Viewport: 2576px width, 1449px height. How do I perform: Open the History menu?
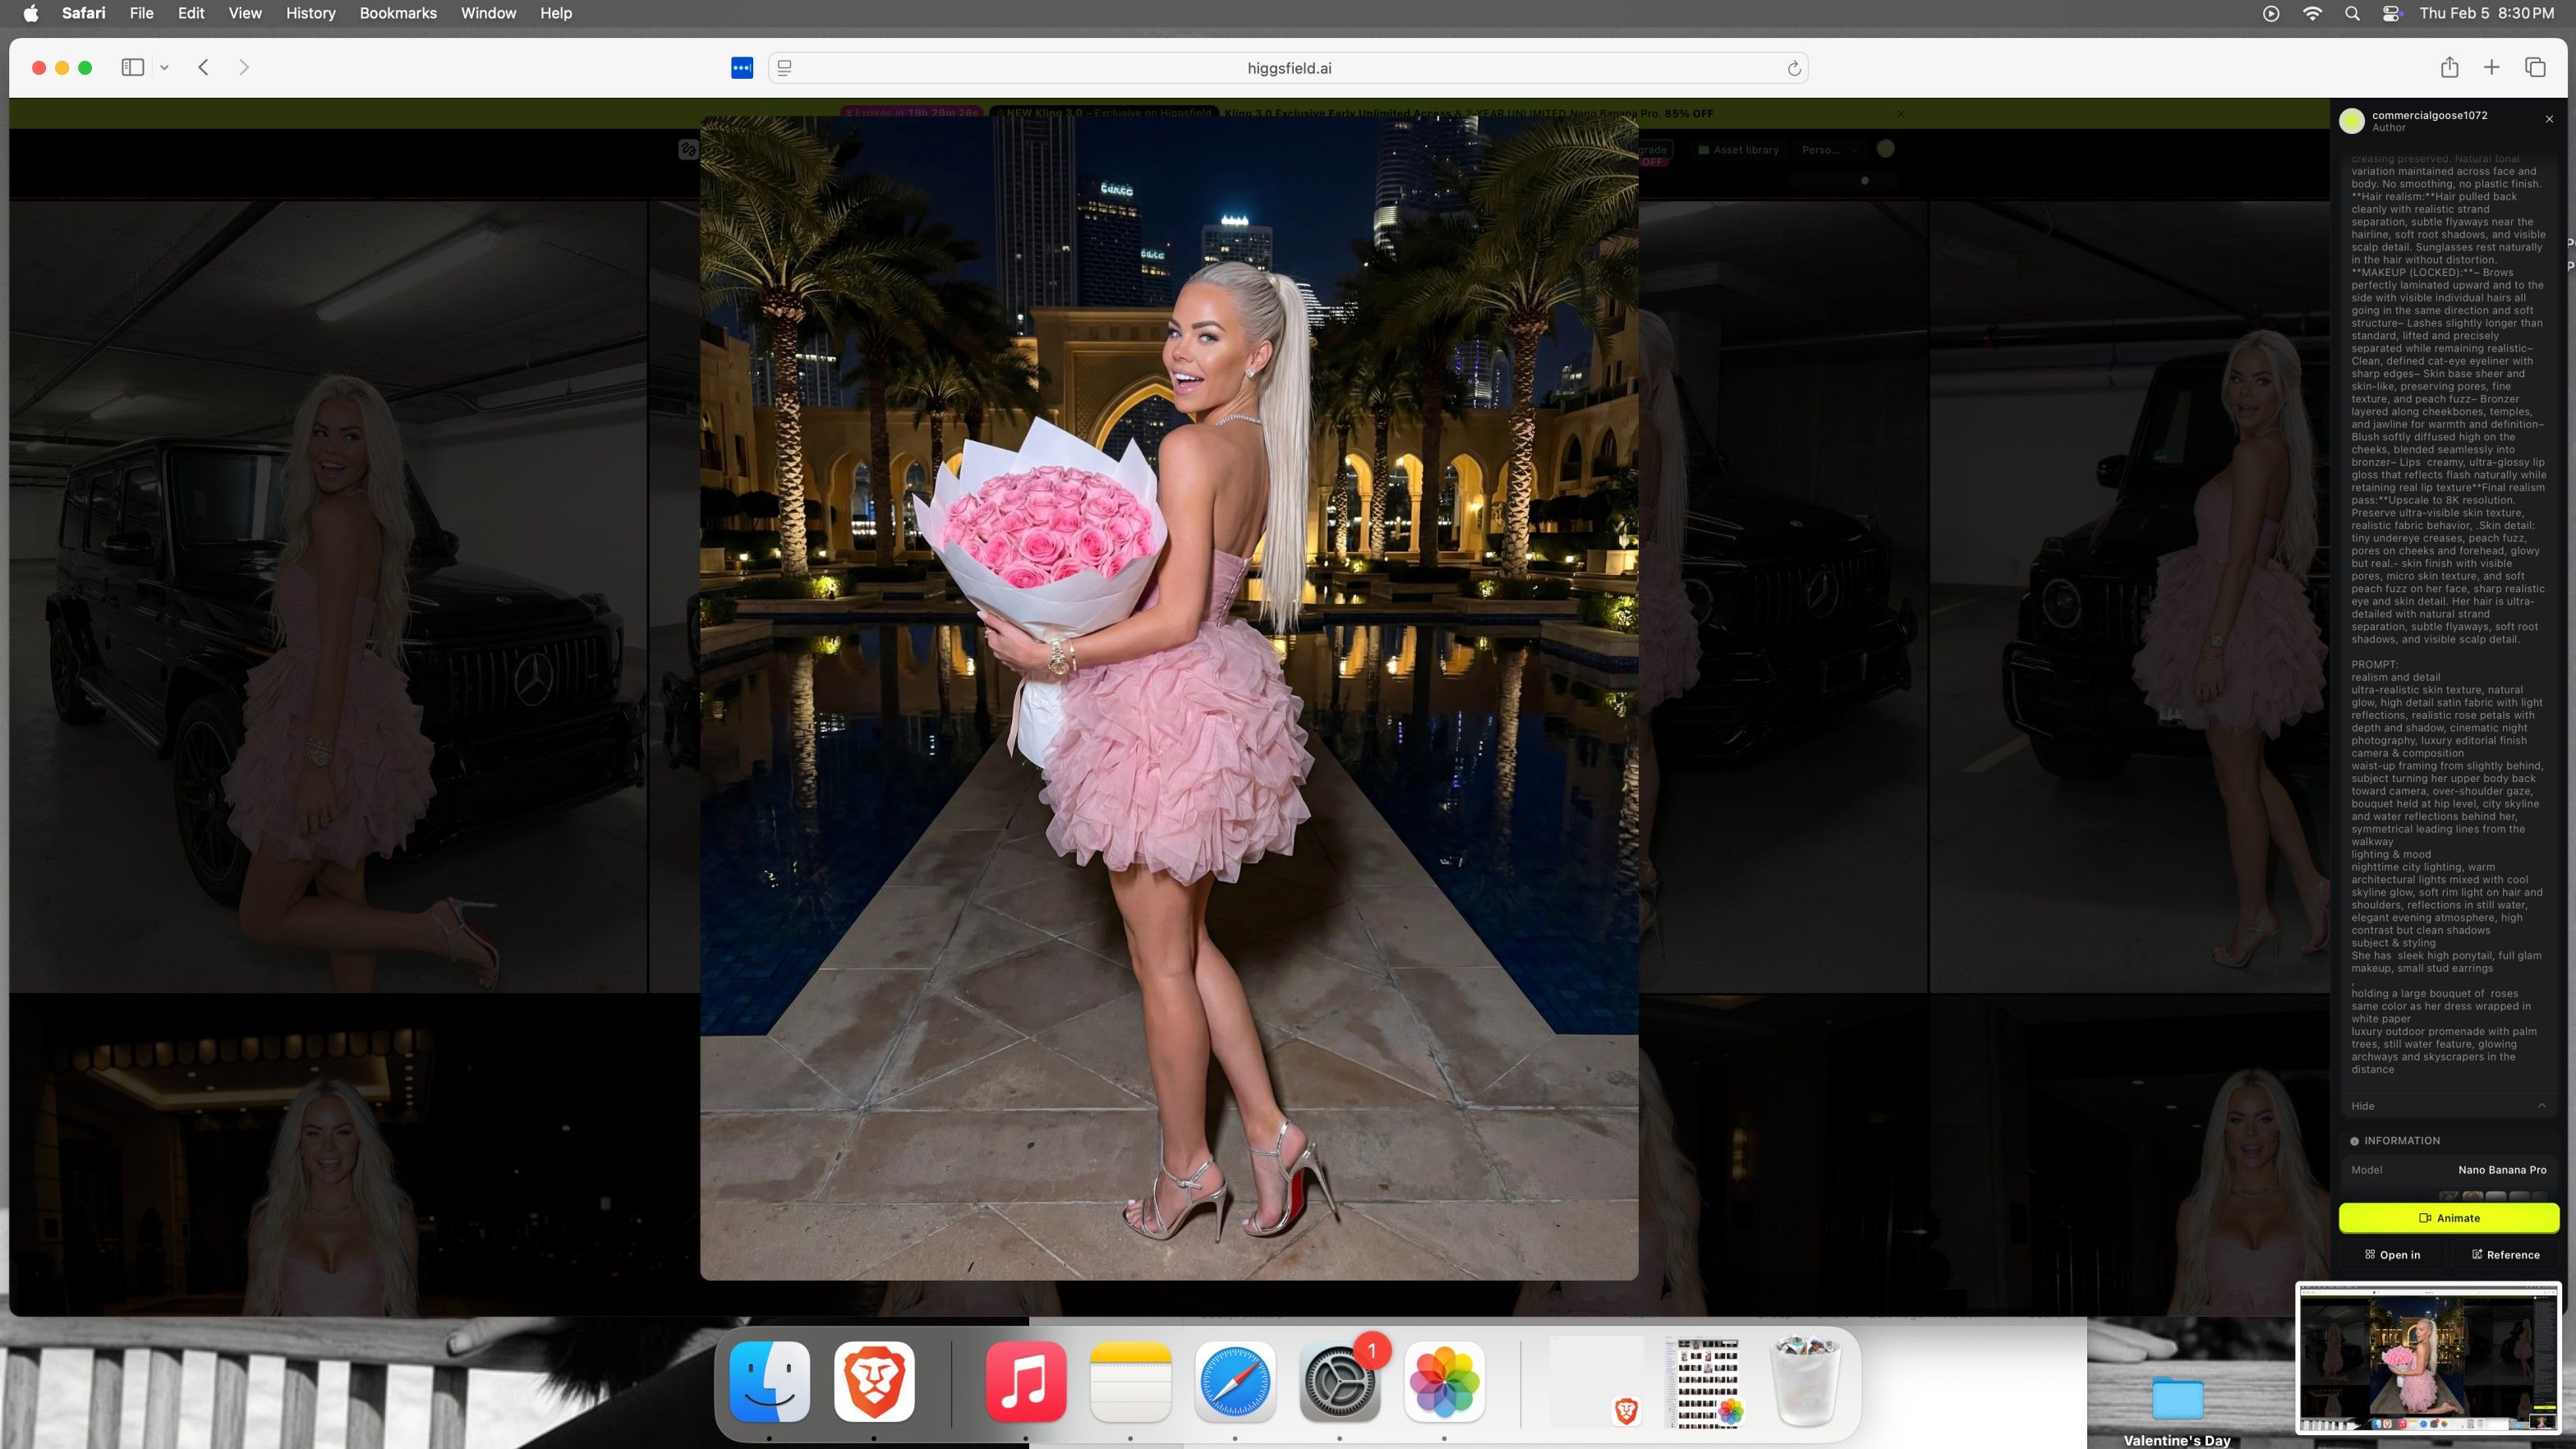[310, 13]
